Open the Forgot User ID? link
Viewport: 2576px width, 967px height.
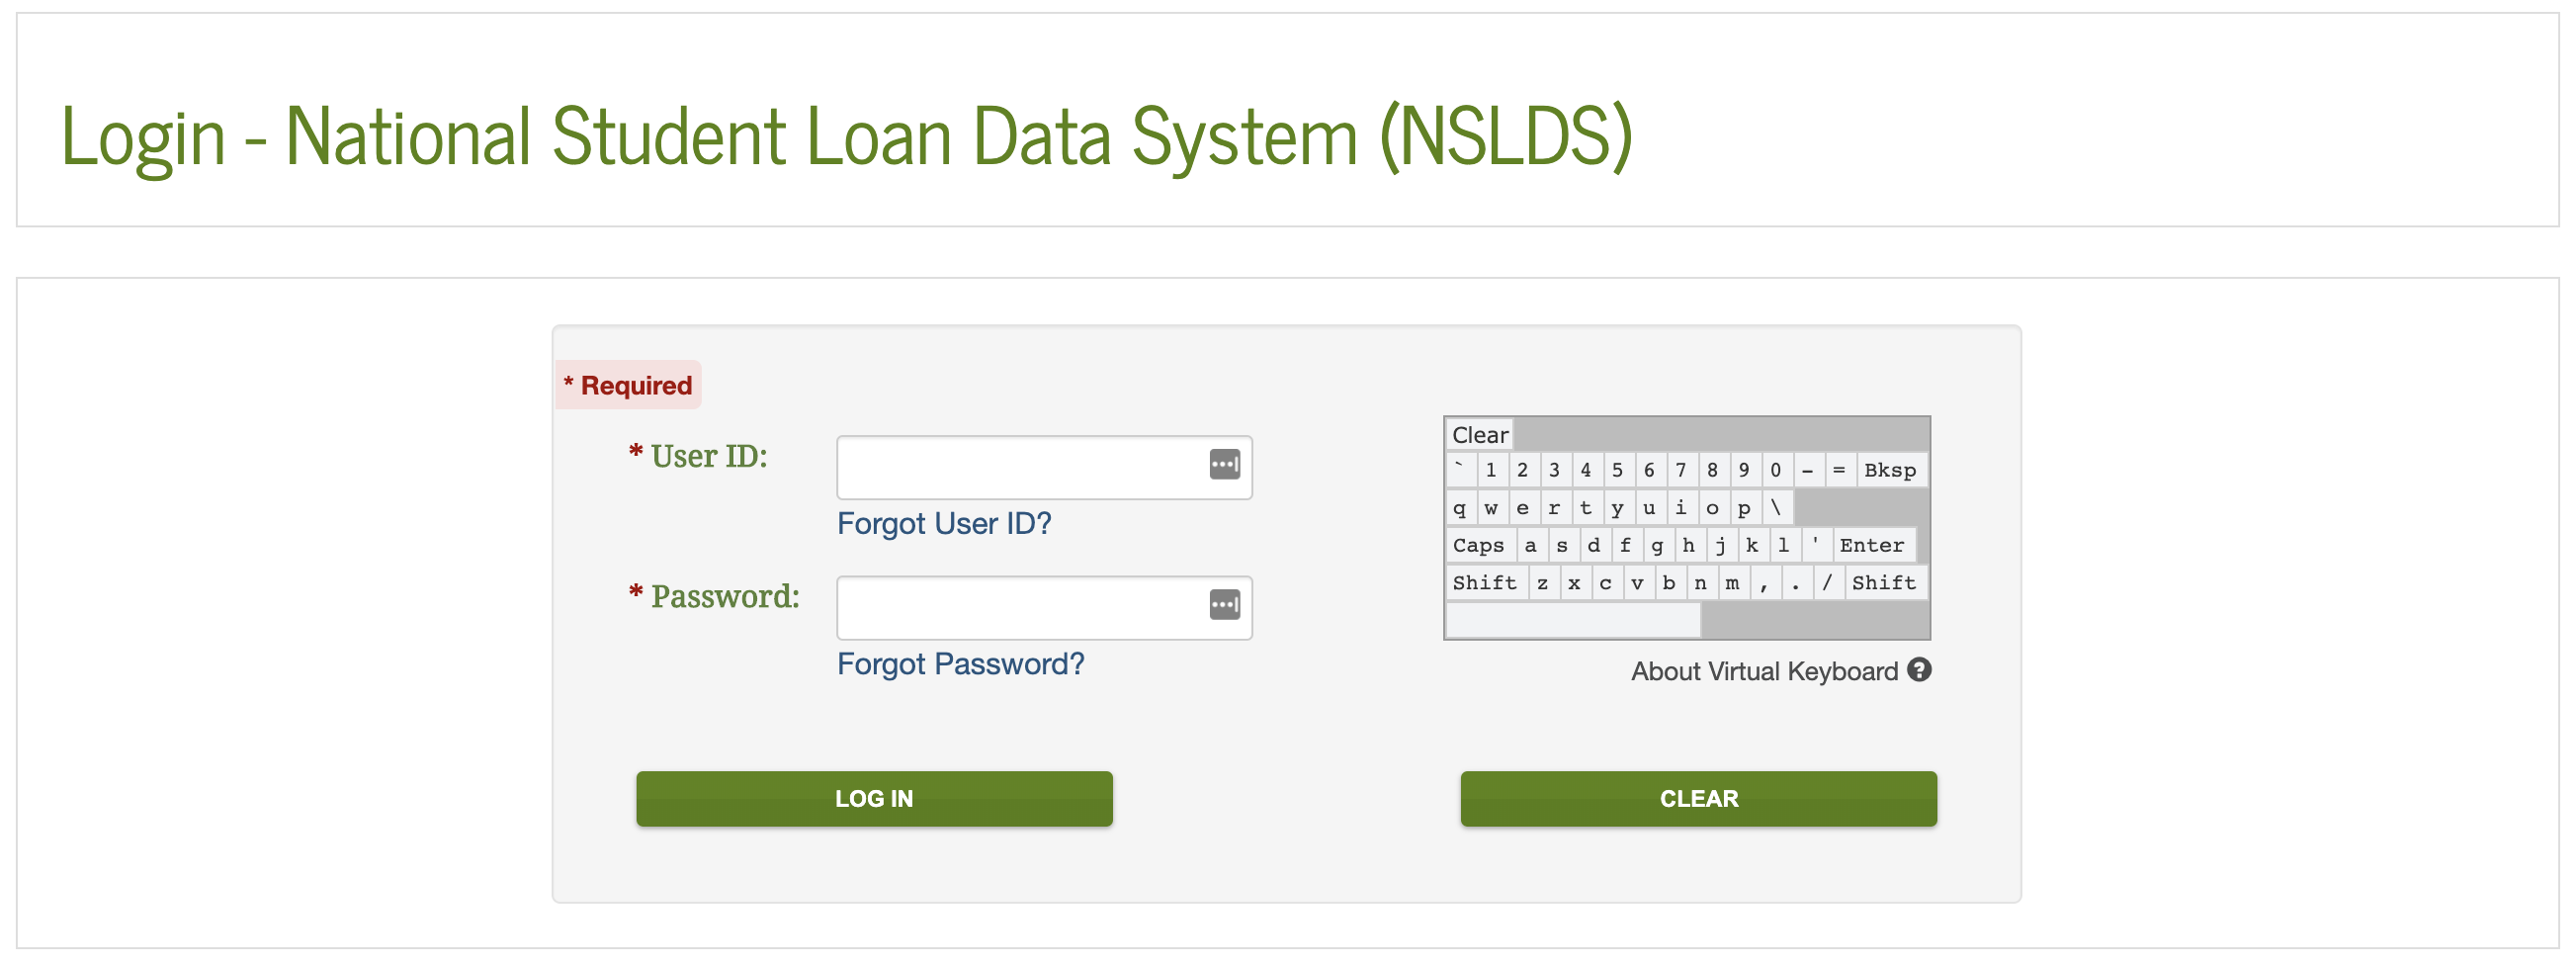(944, 524)
